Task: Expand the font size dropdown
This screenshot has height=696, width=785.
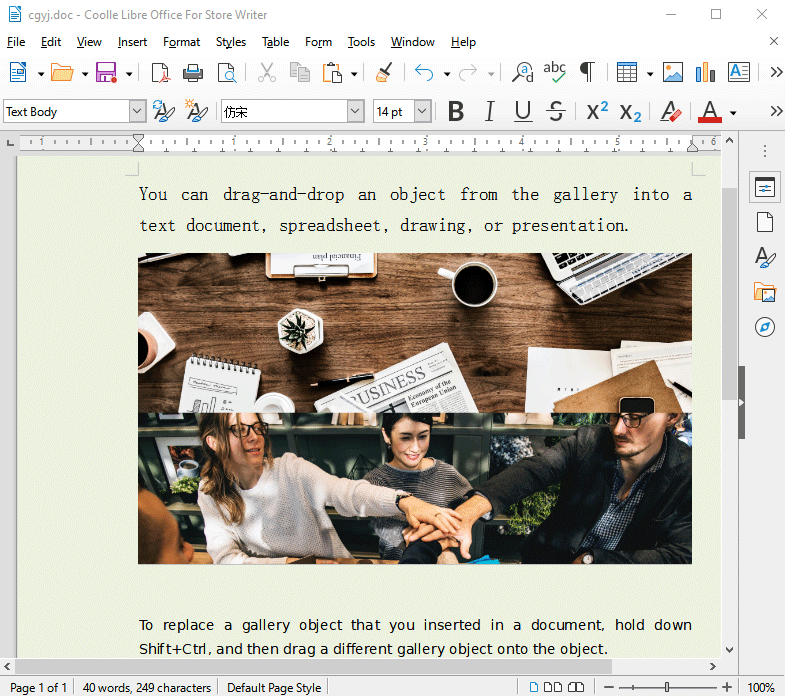Action: [422, 112]
